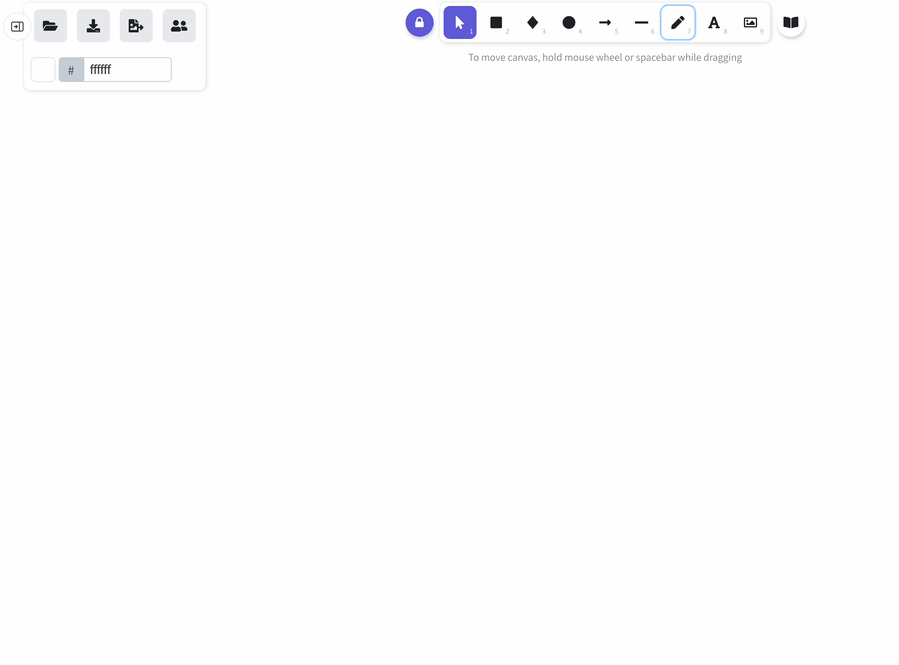
Task: Select the Diamond tool
Action: pyautogui.click(x=532, y=22)
